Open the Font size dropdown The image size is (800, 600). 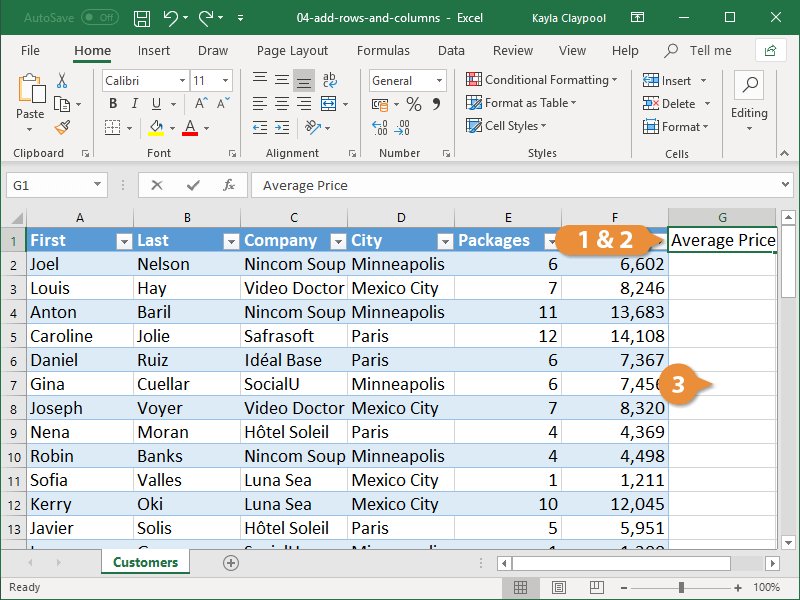coord(225,81)
